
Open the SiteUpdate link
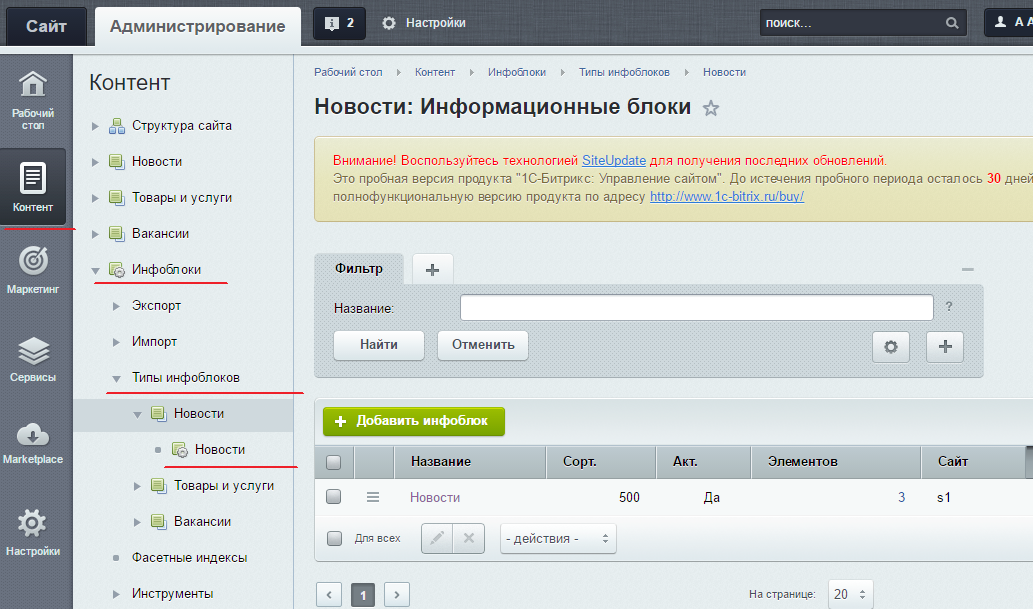click(614, 161)
